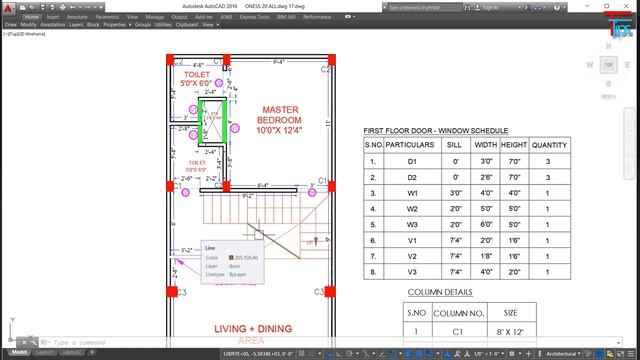The image size is (640, 360).
Task: Toggle 2D object snap in status bar
Action: [x=392, y=353]
